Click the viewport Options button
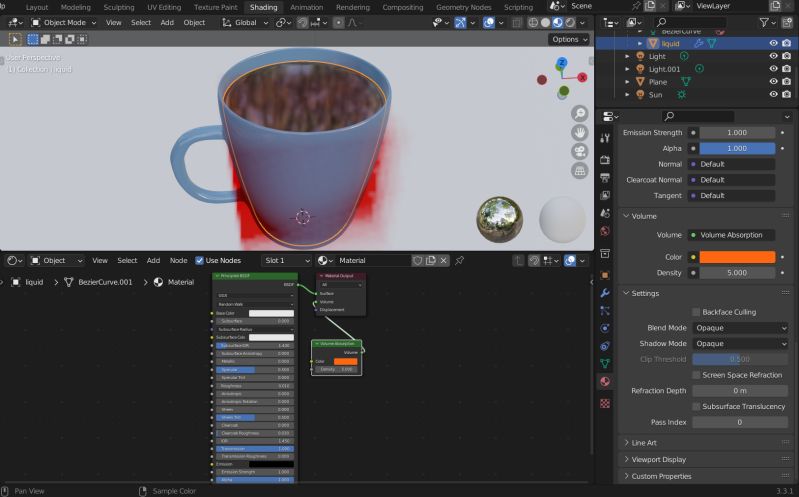799x497 pixels. tap(568, 39)
